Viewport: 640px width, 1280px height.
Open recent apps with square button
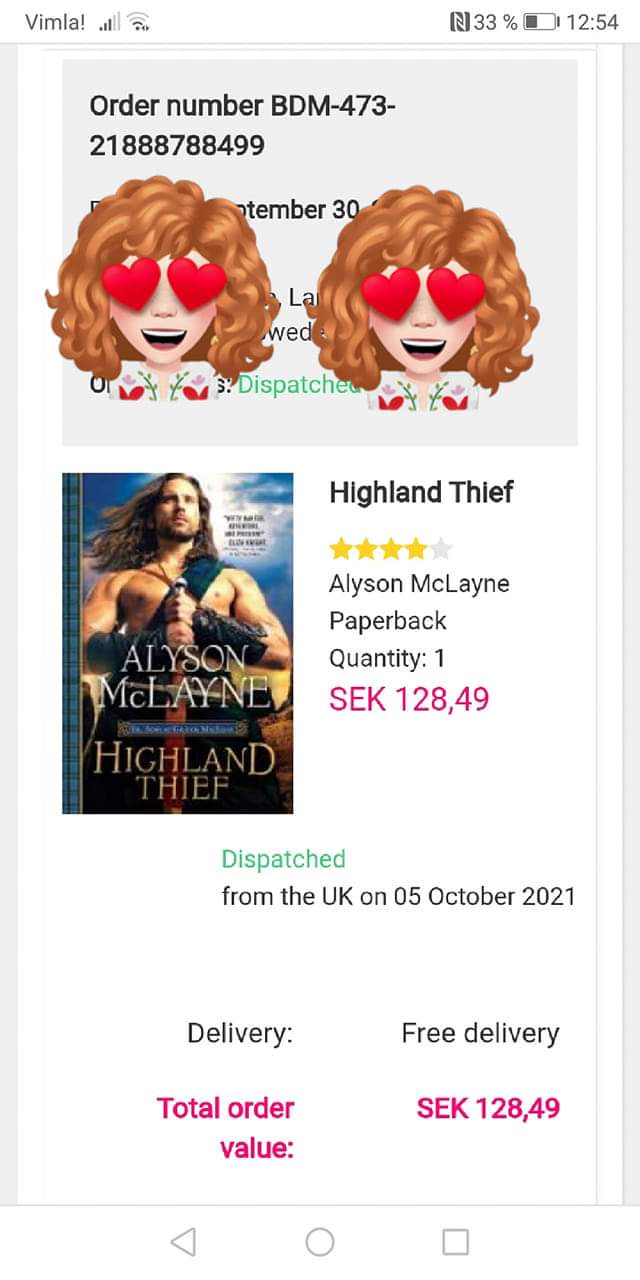coord(455,1242)
